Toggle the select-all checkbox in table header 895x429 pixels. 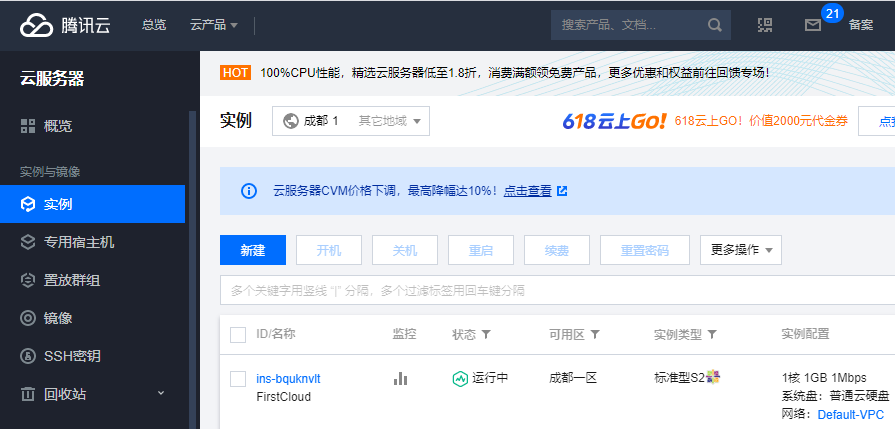pyautogui.click(x=238, y=334)
